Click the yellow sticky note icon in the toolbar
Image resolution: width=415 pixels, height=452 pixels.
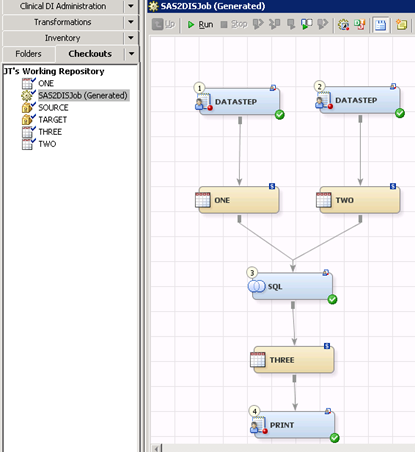pos(401,25)
